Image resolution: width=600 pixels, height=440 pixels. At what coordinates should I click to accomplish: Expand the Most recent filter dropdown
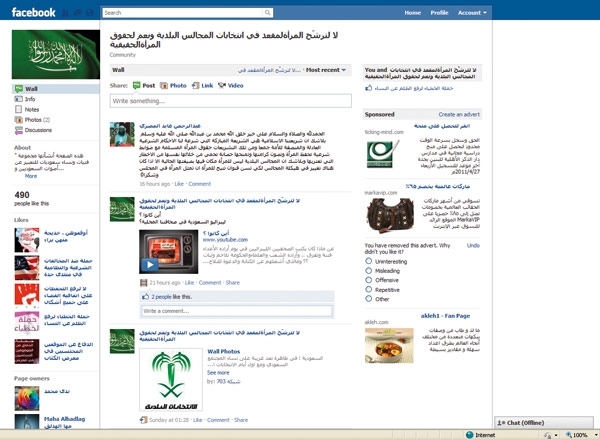pyautogui.click(x=326, y=70)
